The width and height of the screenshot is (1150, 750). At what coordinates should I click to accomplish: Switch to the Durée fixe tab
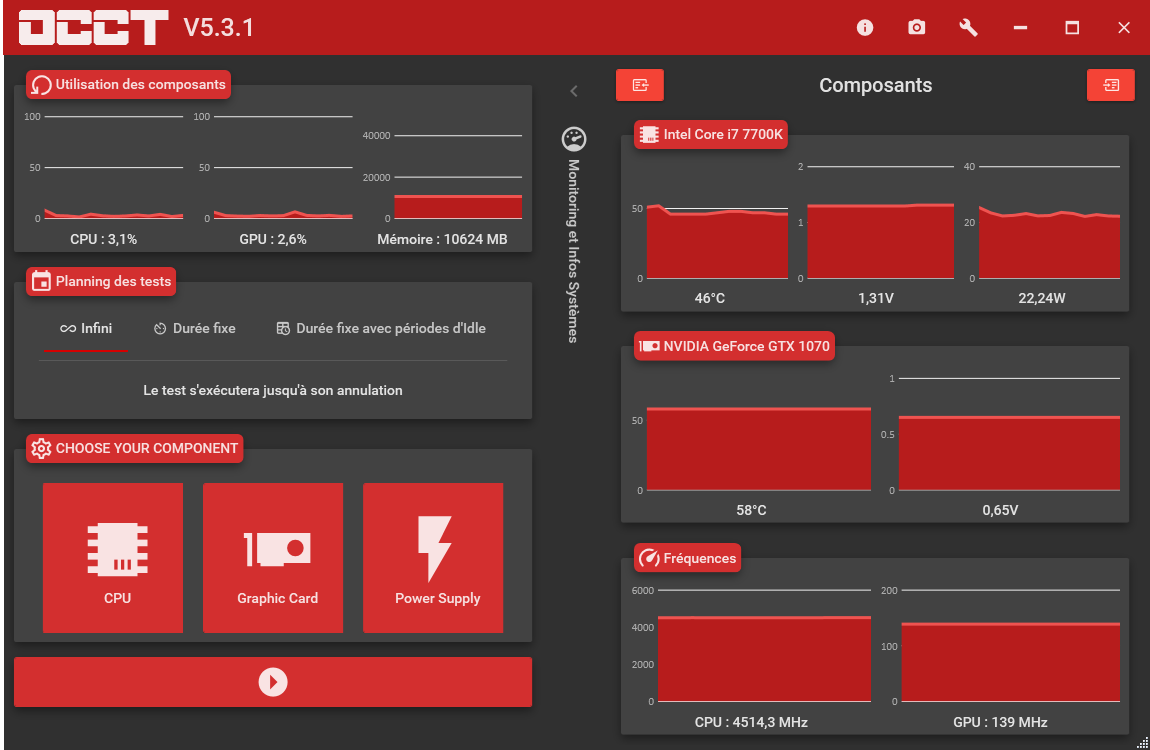click(x=195, y=328)
